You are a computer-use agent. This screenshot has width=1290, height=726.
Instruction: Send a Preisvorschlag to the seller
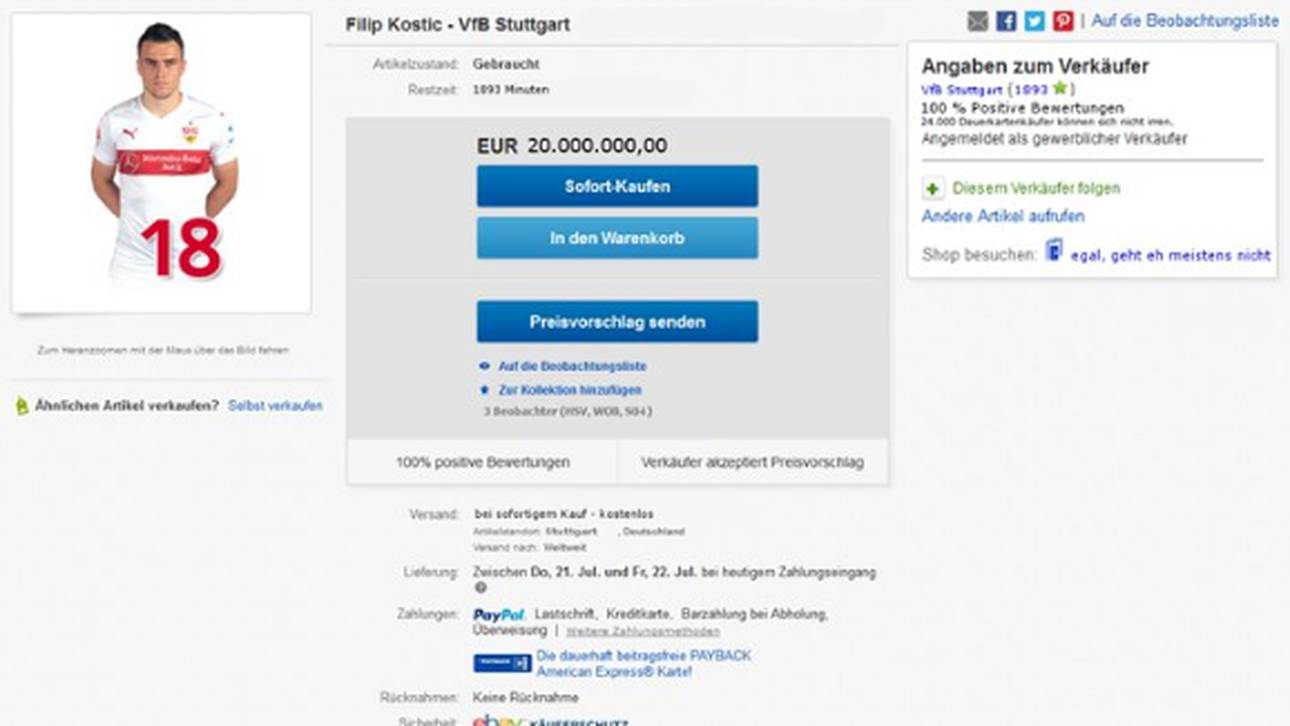click(x=616, y=321)
